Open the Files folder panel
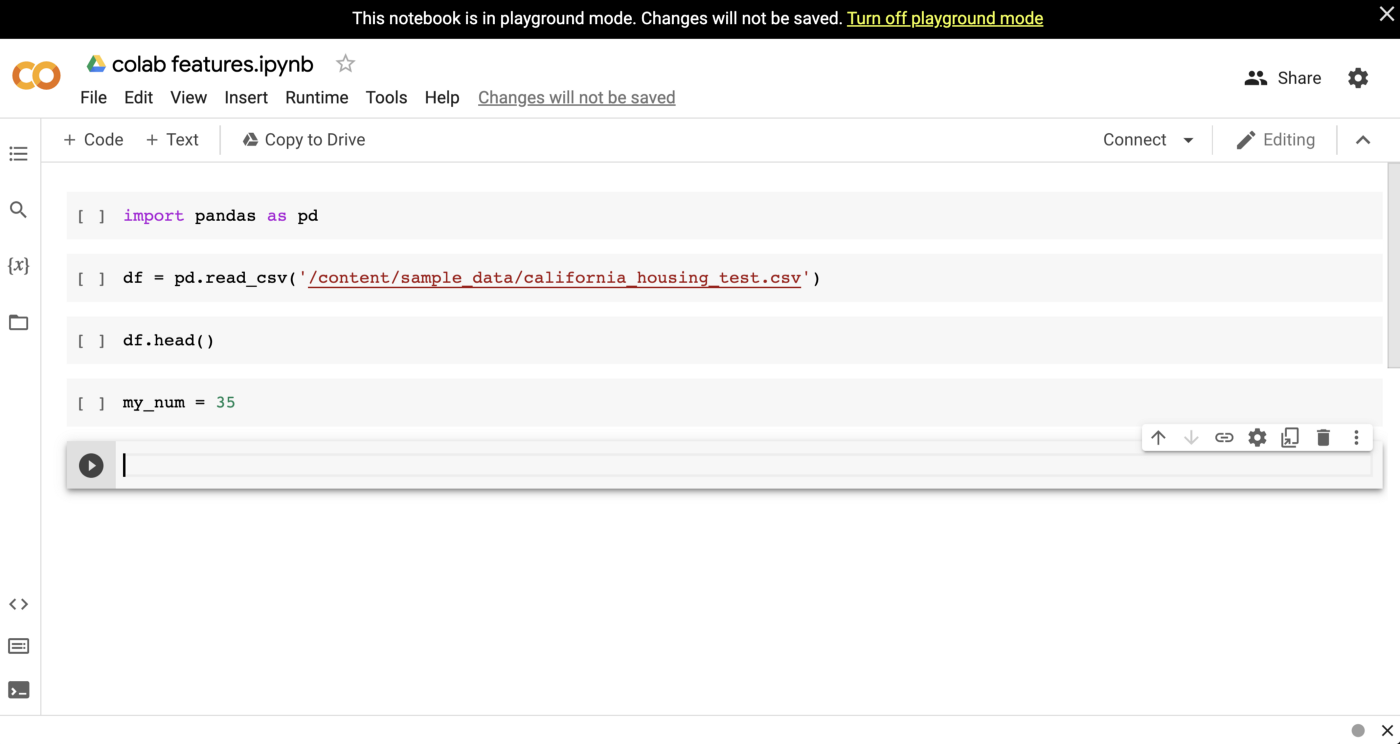The image size is (1400, 744). [x=18, y=322]
